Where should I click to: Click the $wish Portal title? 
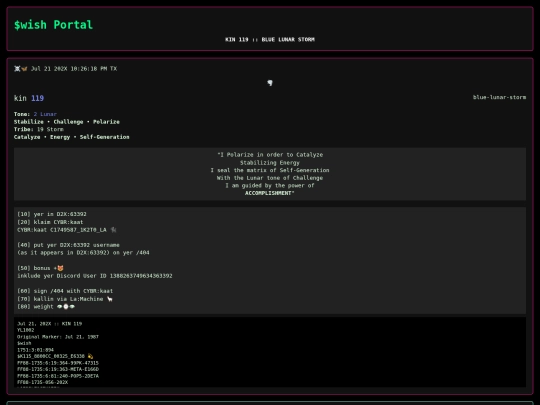pyautogui.click(x=53, y=25)
